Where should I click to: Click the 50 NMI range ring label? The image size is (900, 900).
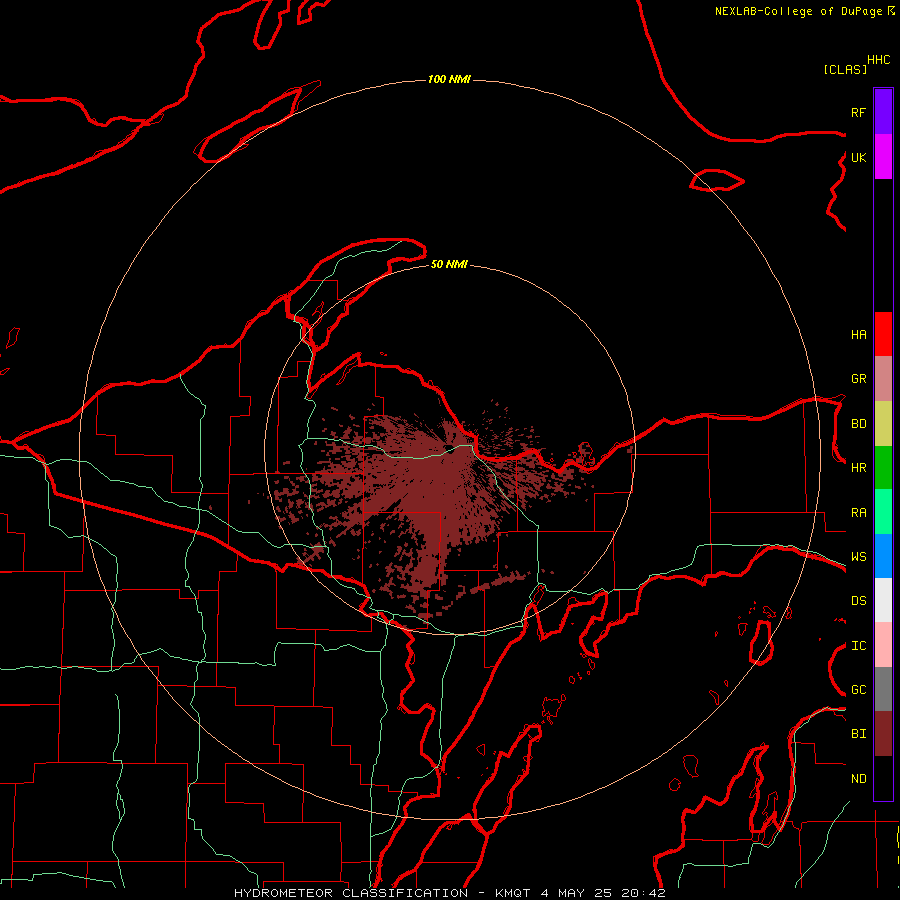click(449, 264)
